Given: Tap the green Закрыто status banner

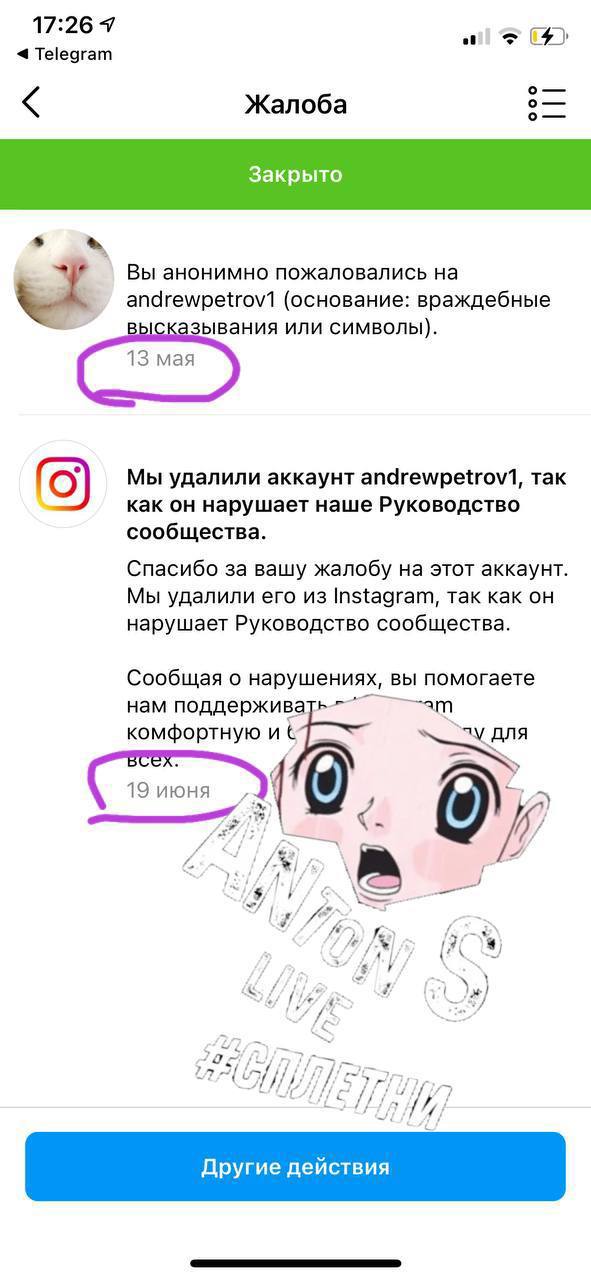Looking at the screenshot, I should click(x=295, y=175).
